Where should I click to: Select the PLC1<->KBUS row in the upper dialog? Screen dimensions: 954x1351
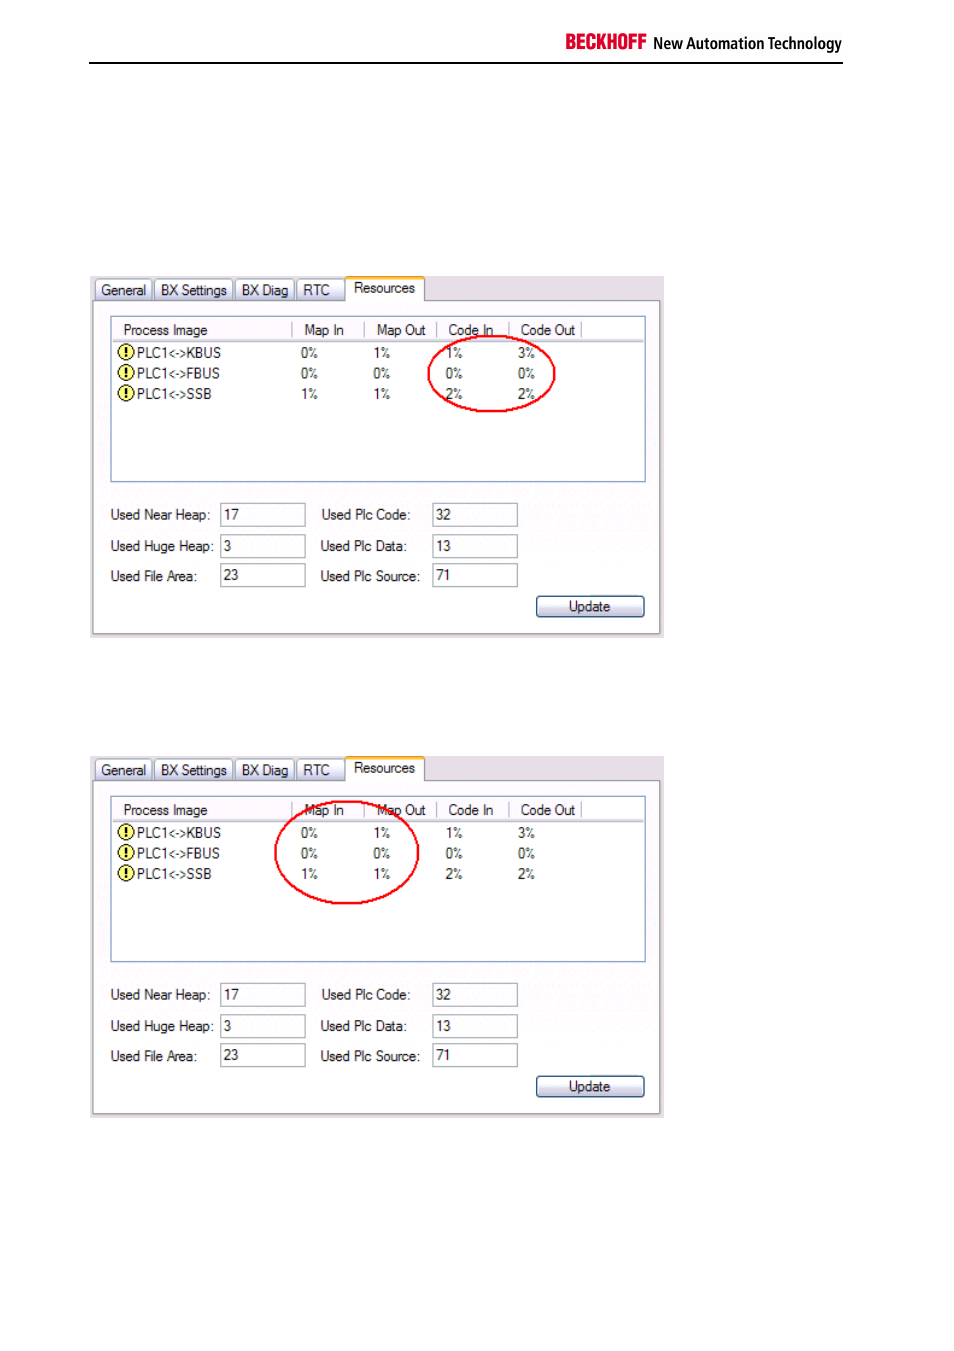click(x=378, y=353)
